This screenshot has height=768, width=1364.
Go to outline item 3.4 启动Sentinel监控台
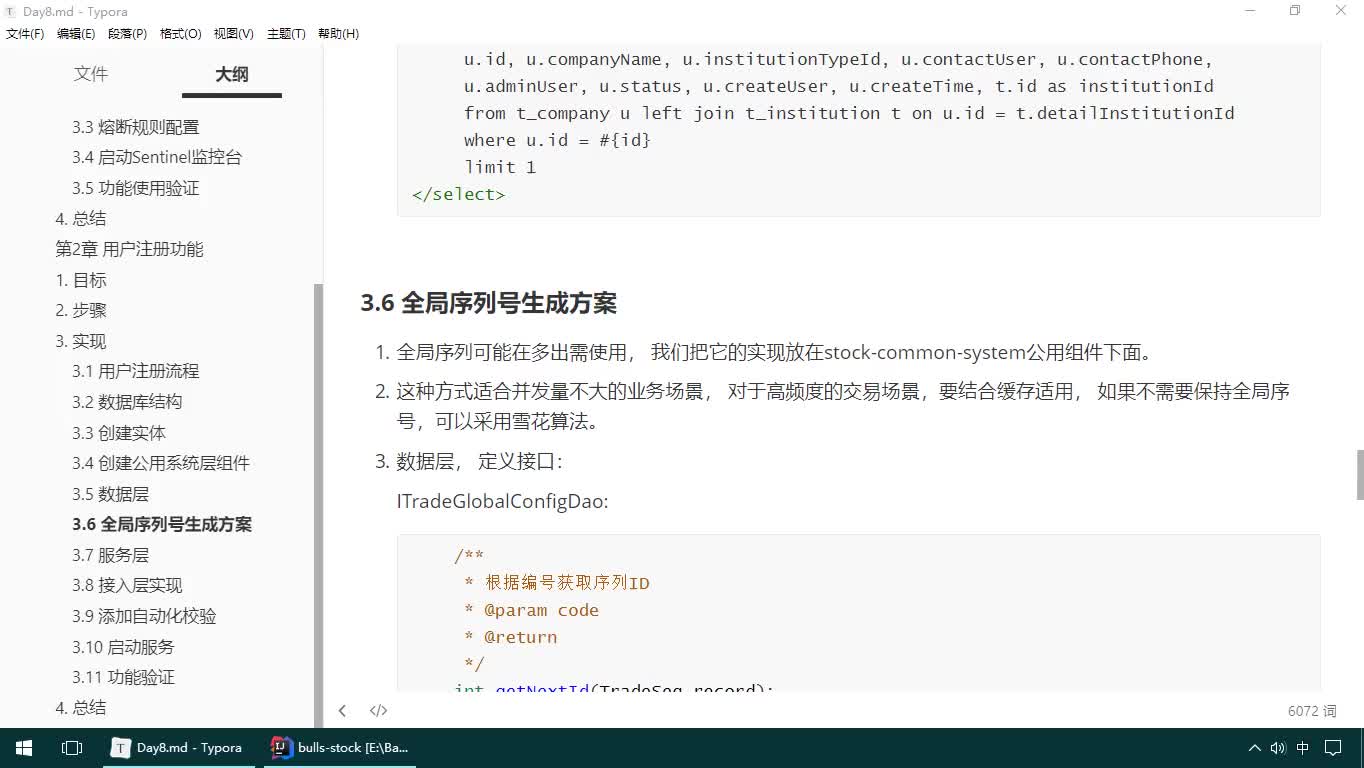tap(156, 157)
